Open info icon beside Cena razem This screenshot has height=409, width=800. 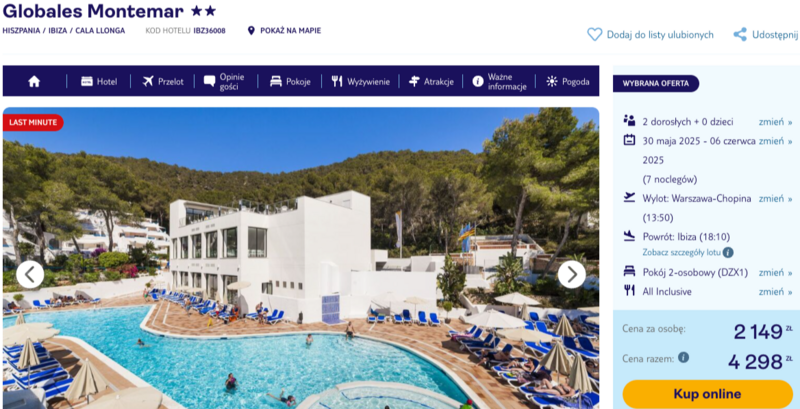coord(683,357)
